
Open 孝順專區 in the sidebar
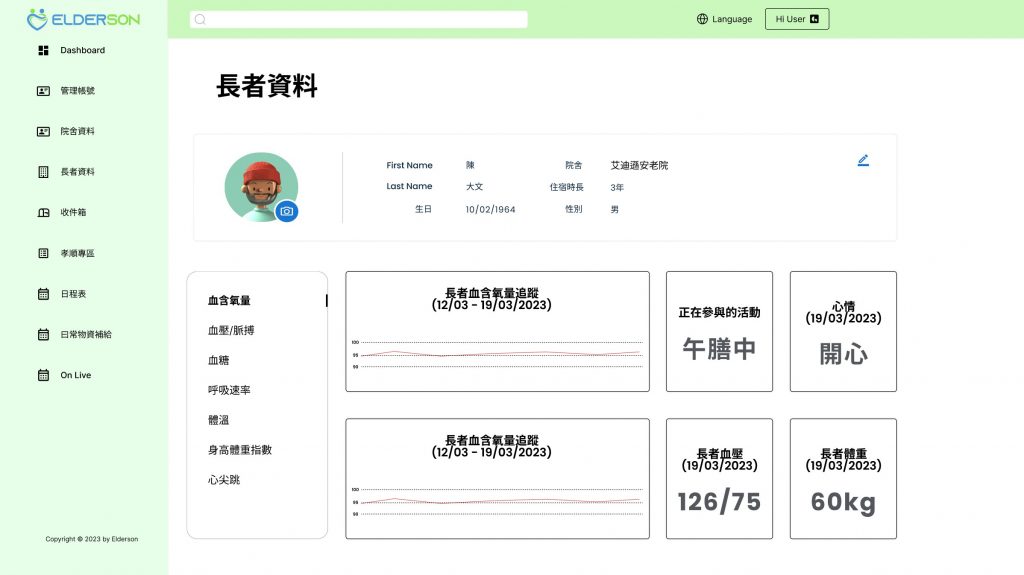pos(77,254)
